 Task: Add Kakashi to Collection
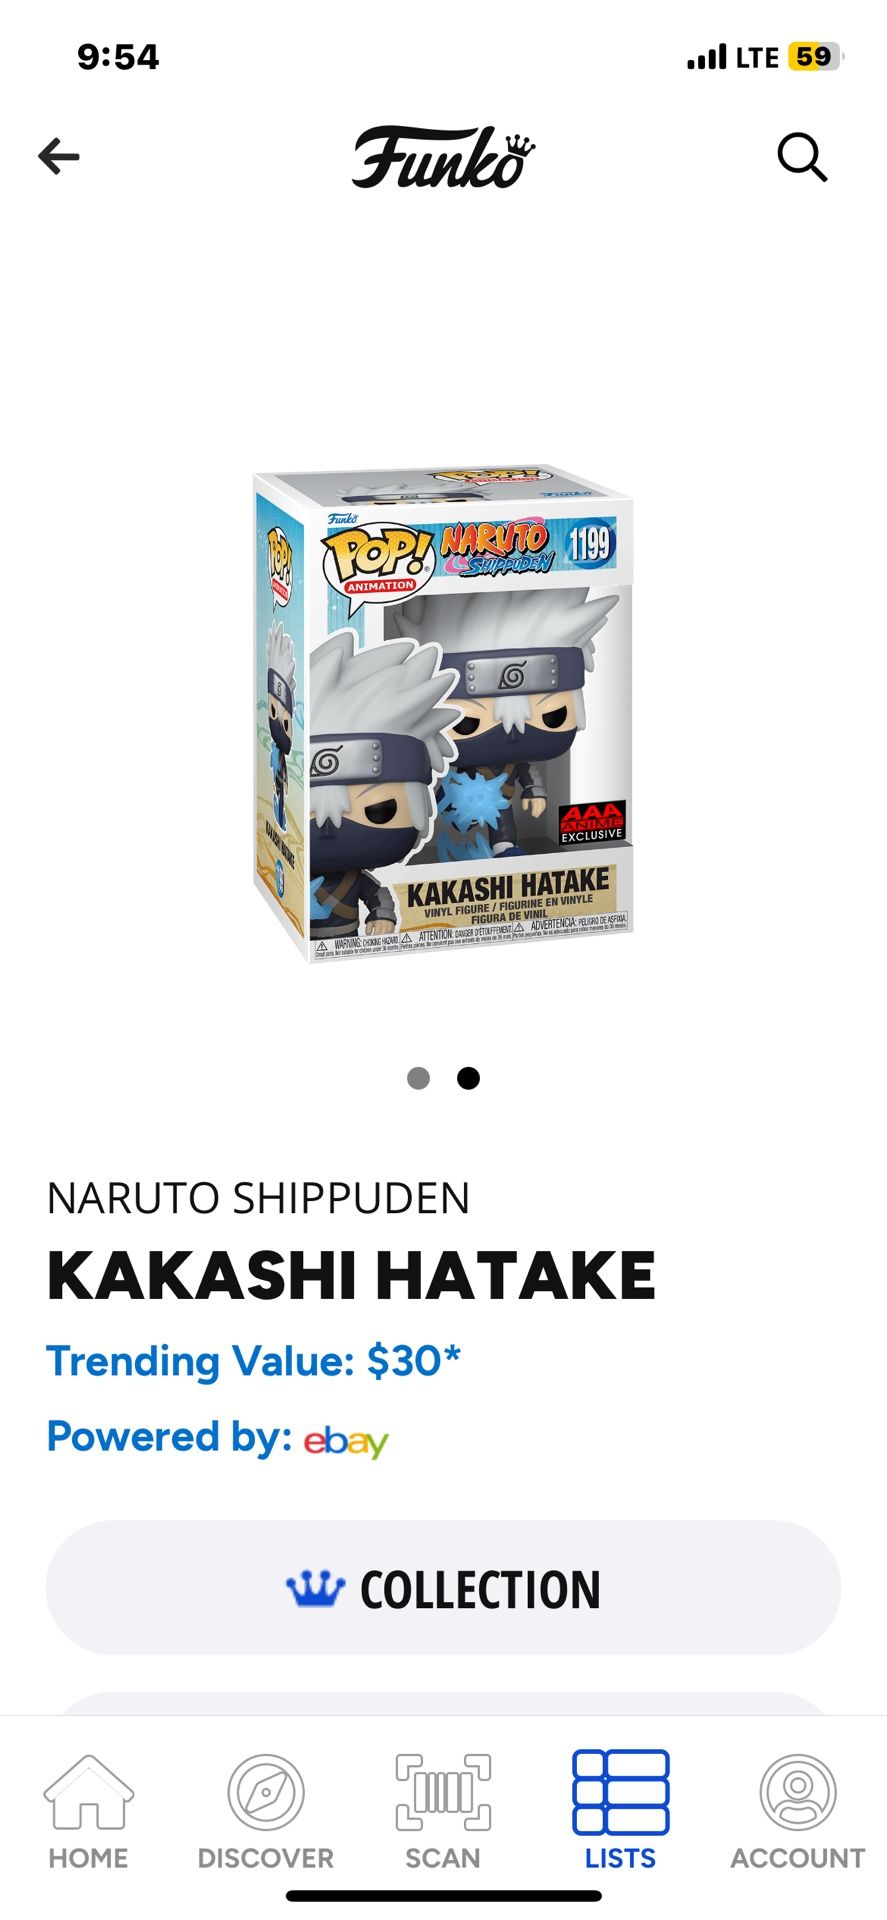point(443,1588)
